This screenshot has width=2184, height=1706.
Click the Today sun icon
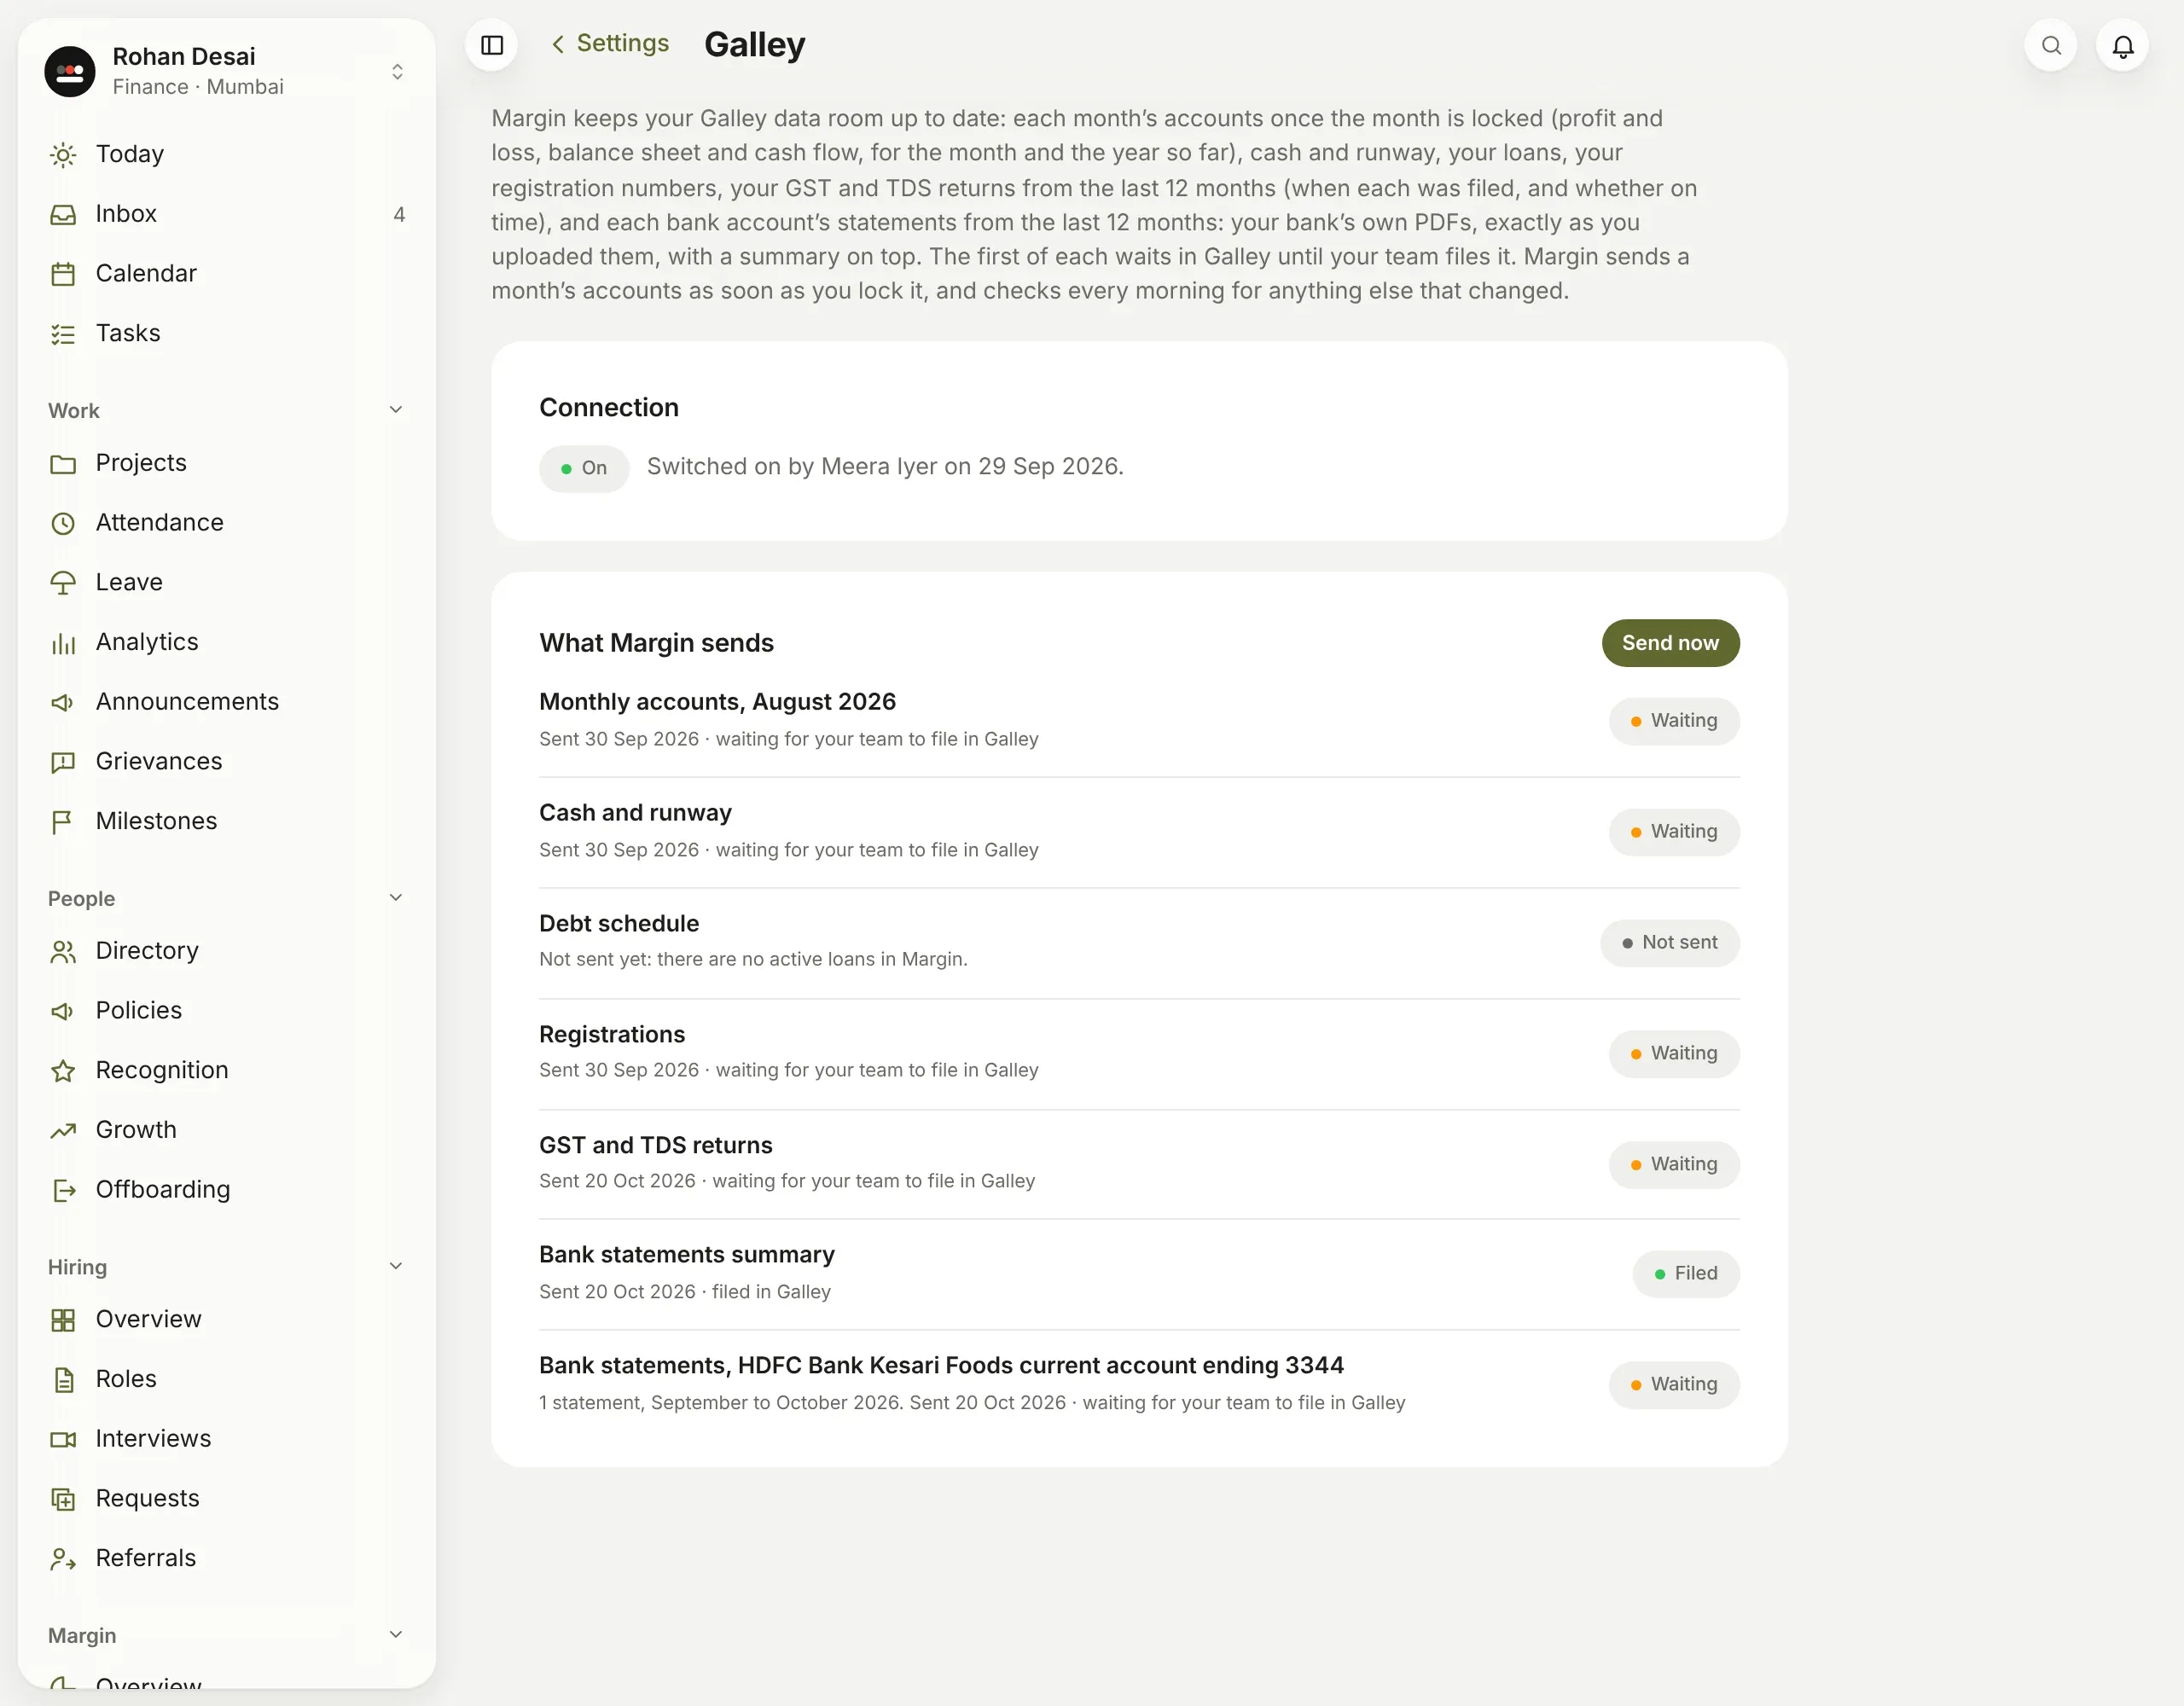coord(63,155)
